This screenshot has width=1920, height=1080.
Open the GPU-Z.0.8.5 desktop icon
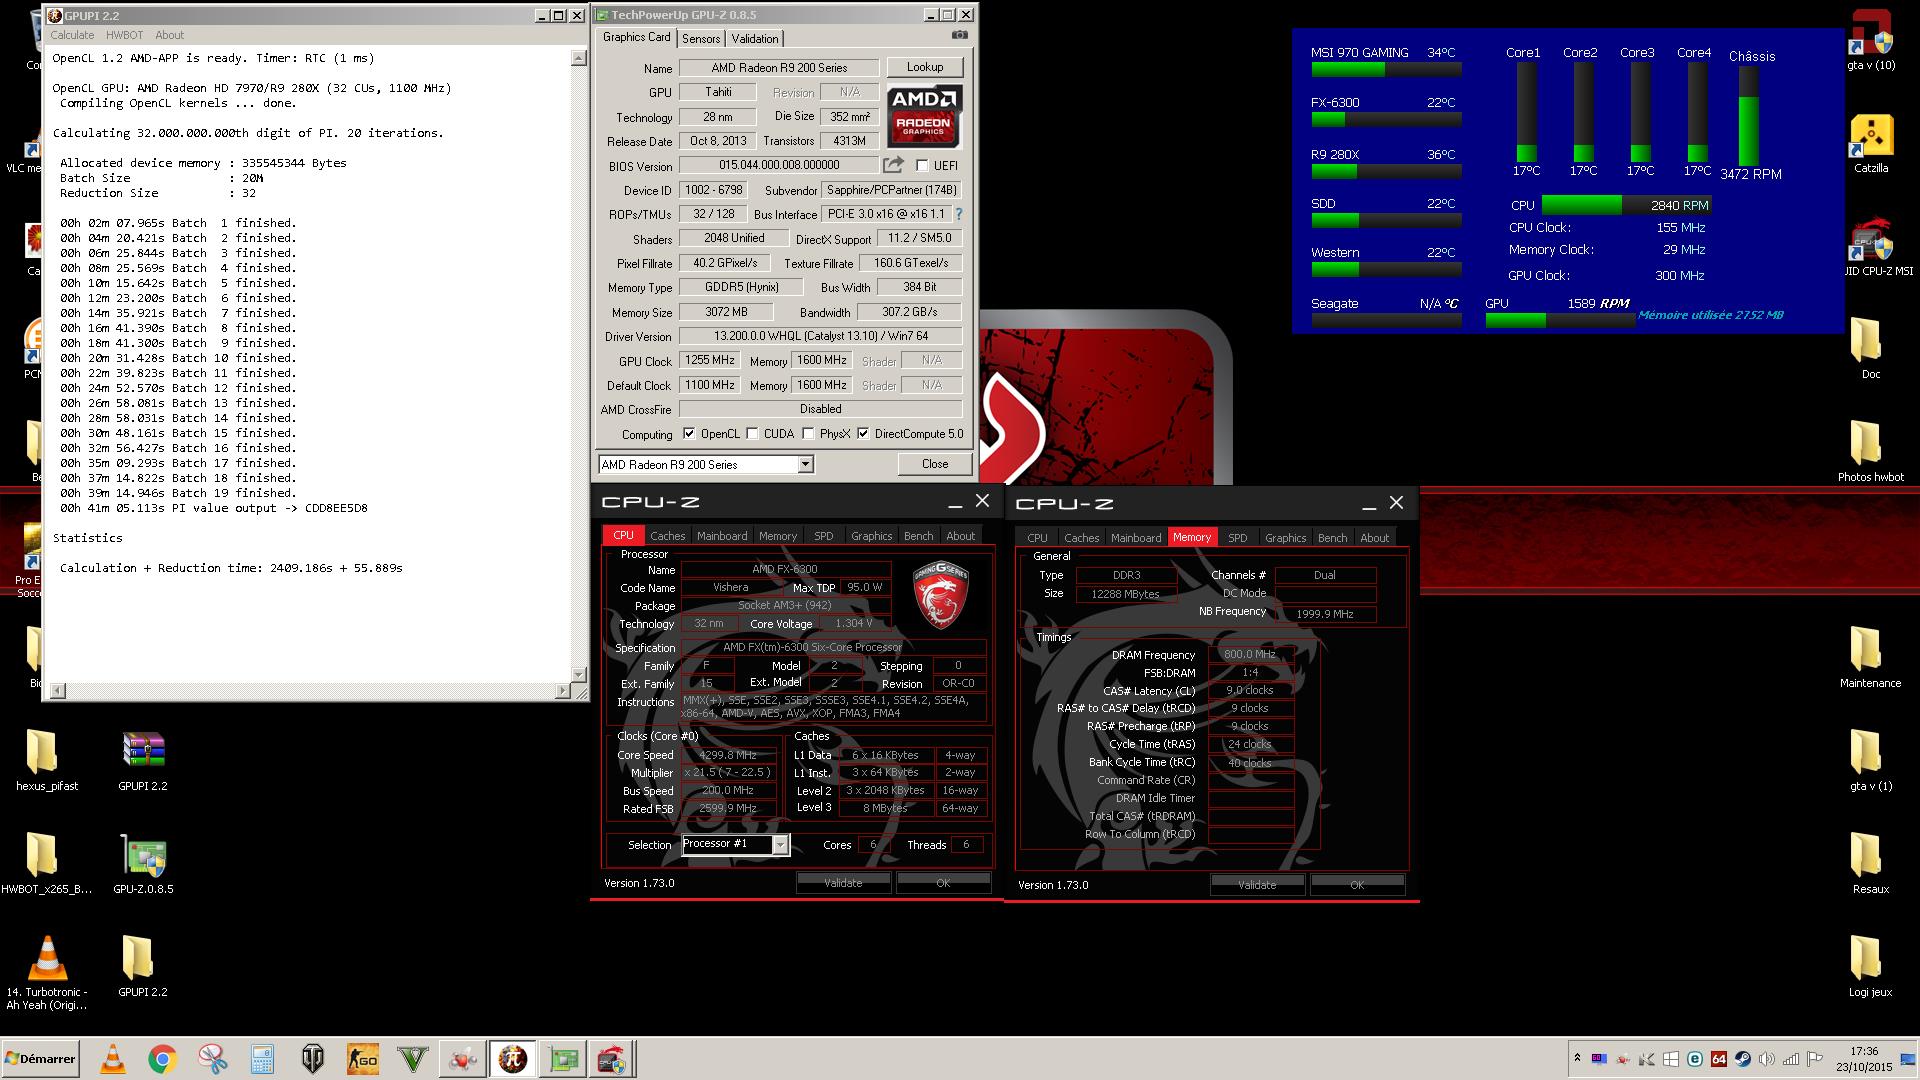coord(143,864)
